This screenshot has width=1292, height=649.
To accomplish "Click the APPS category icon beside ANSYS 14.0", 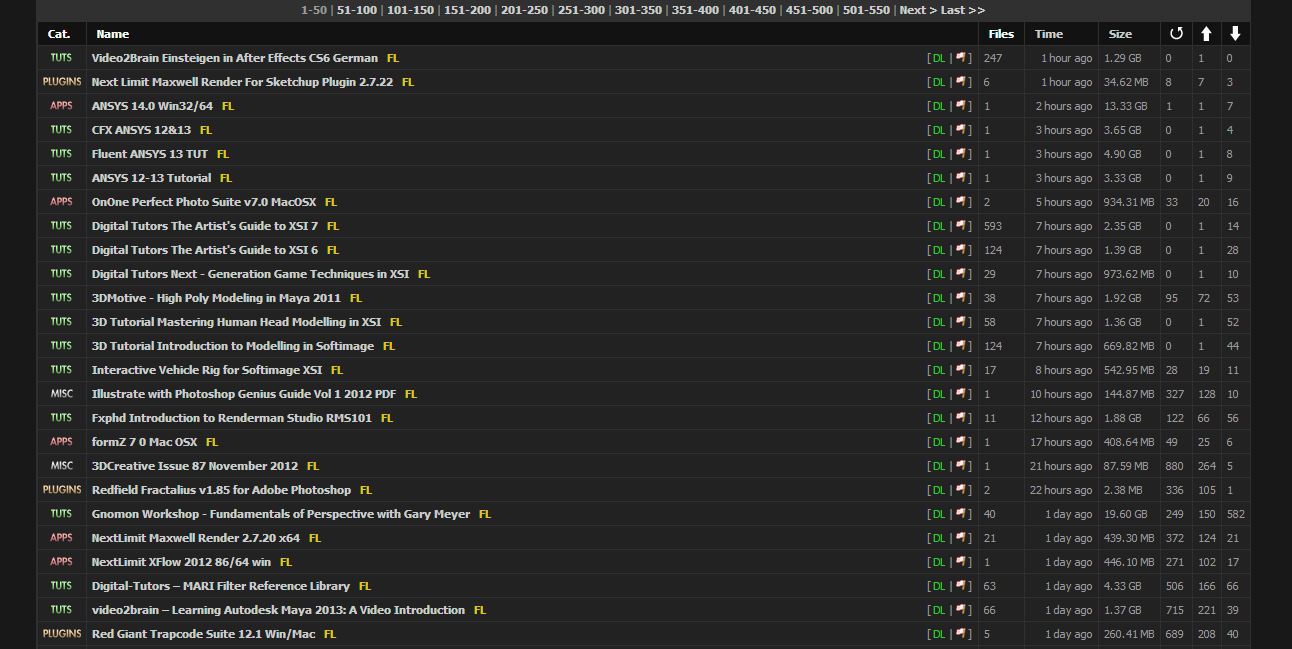I will click(x=61, y=106).
